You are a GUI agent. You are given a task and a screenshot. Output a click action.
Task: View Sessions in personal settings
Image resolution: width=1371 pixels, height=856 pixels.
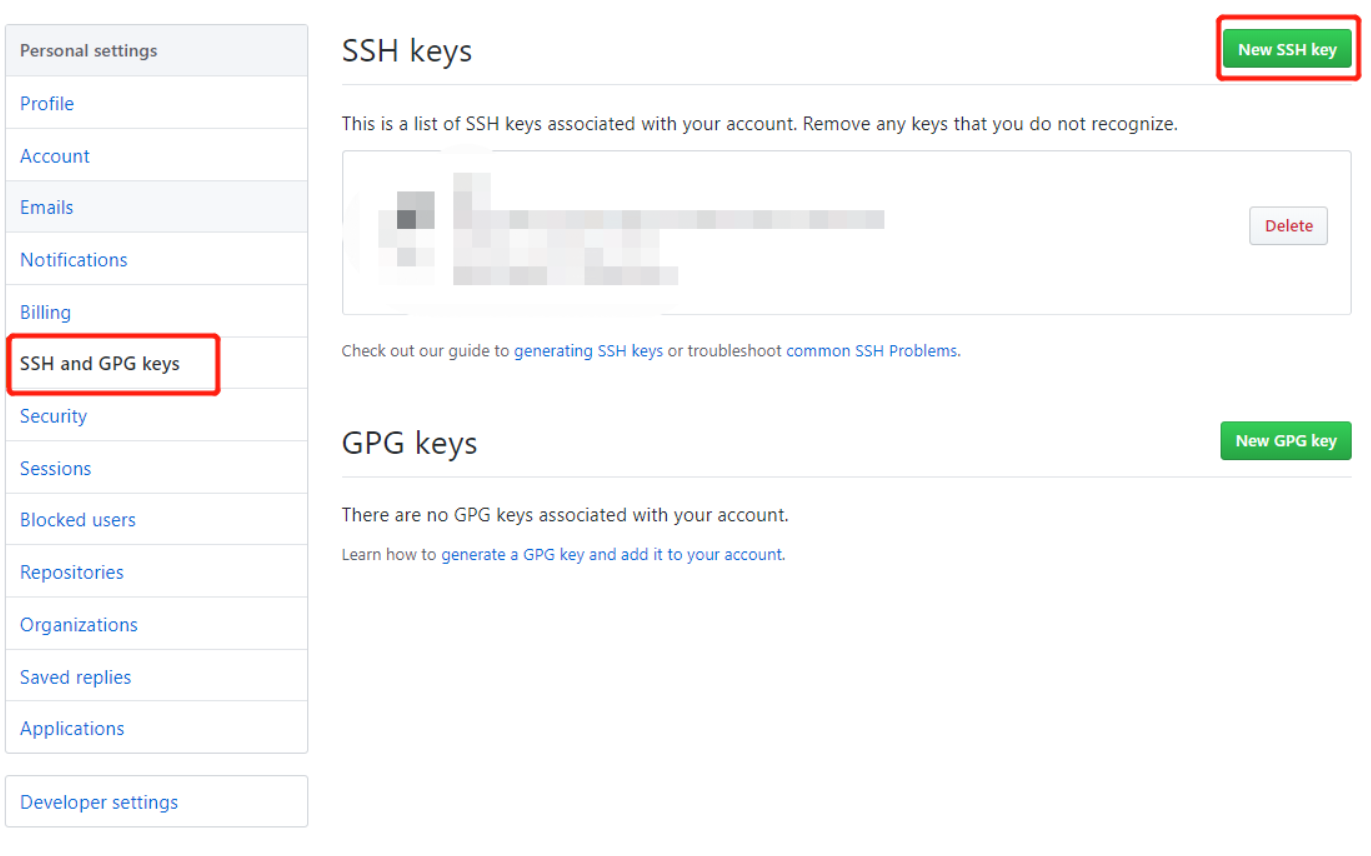pos(156,468)
